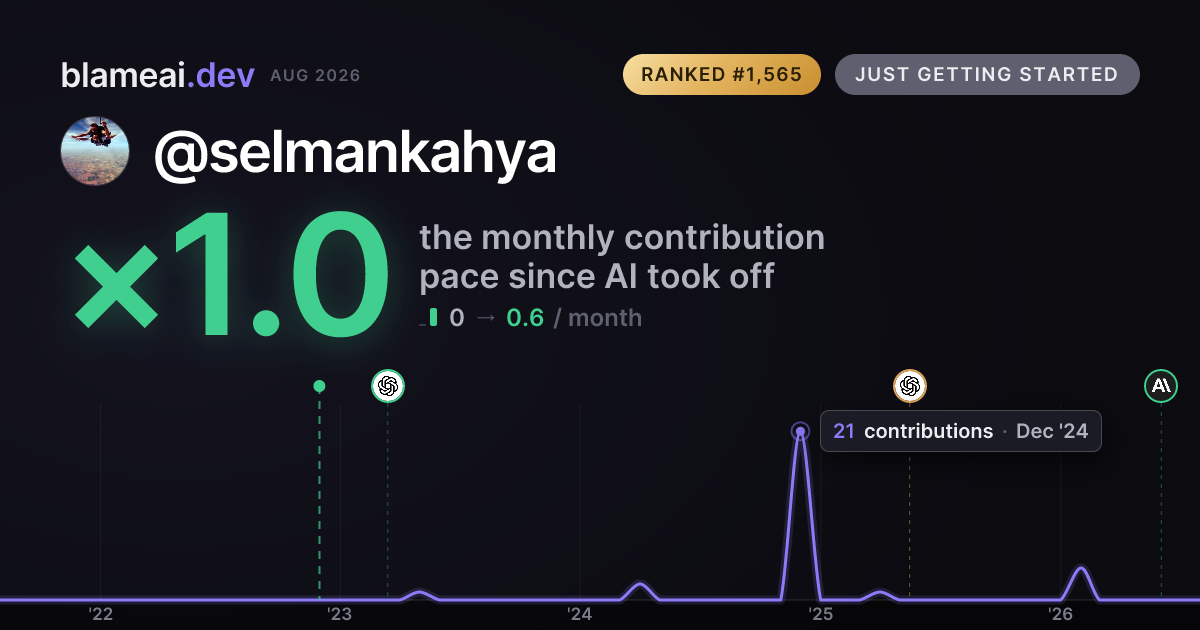Click the green dot marker above the dashed line
The height and width of the screenshot is (630, 1200).
[319, 386]
